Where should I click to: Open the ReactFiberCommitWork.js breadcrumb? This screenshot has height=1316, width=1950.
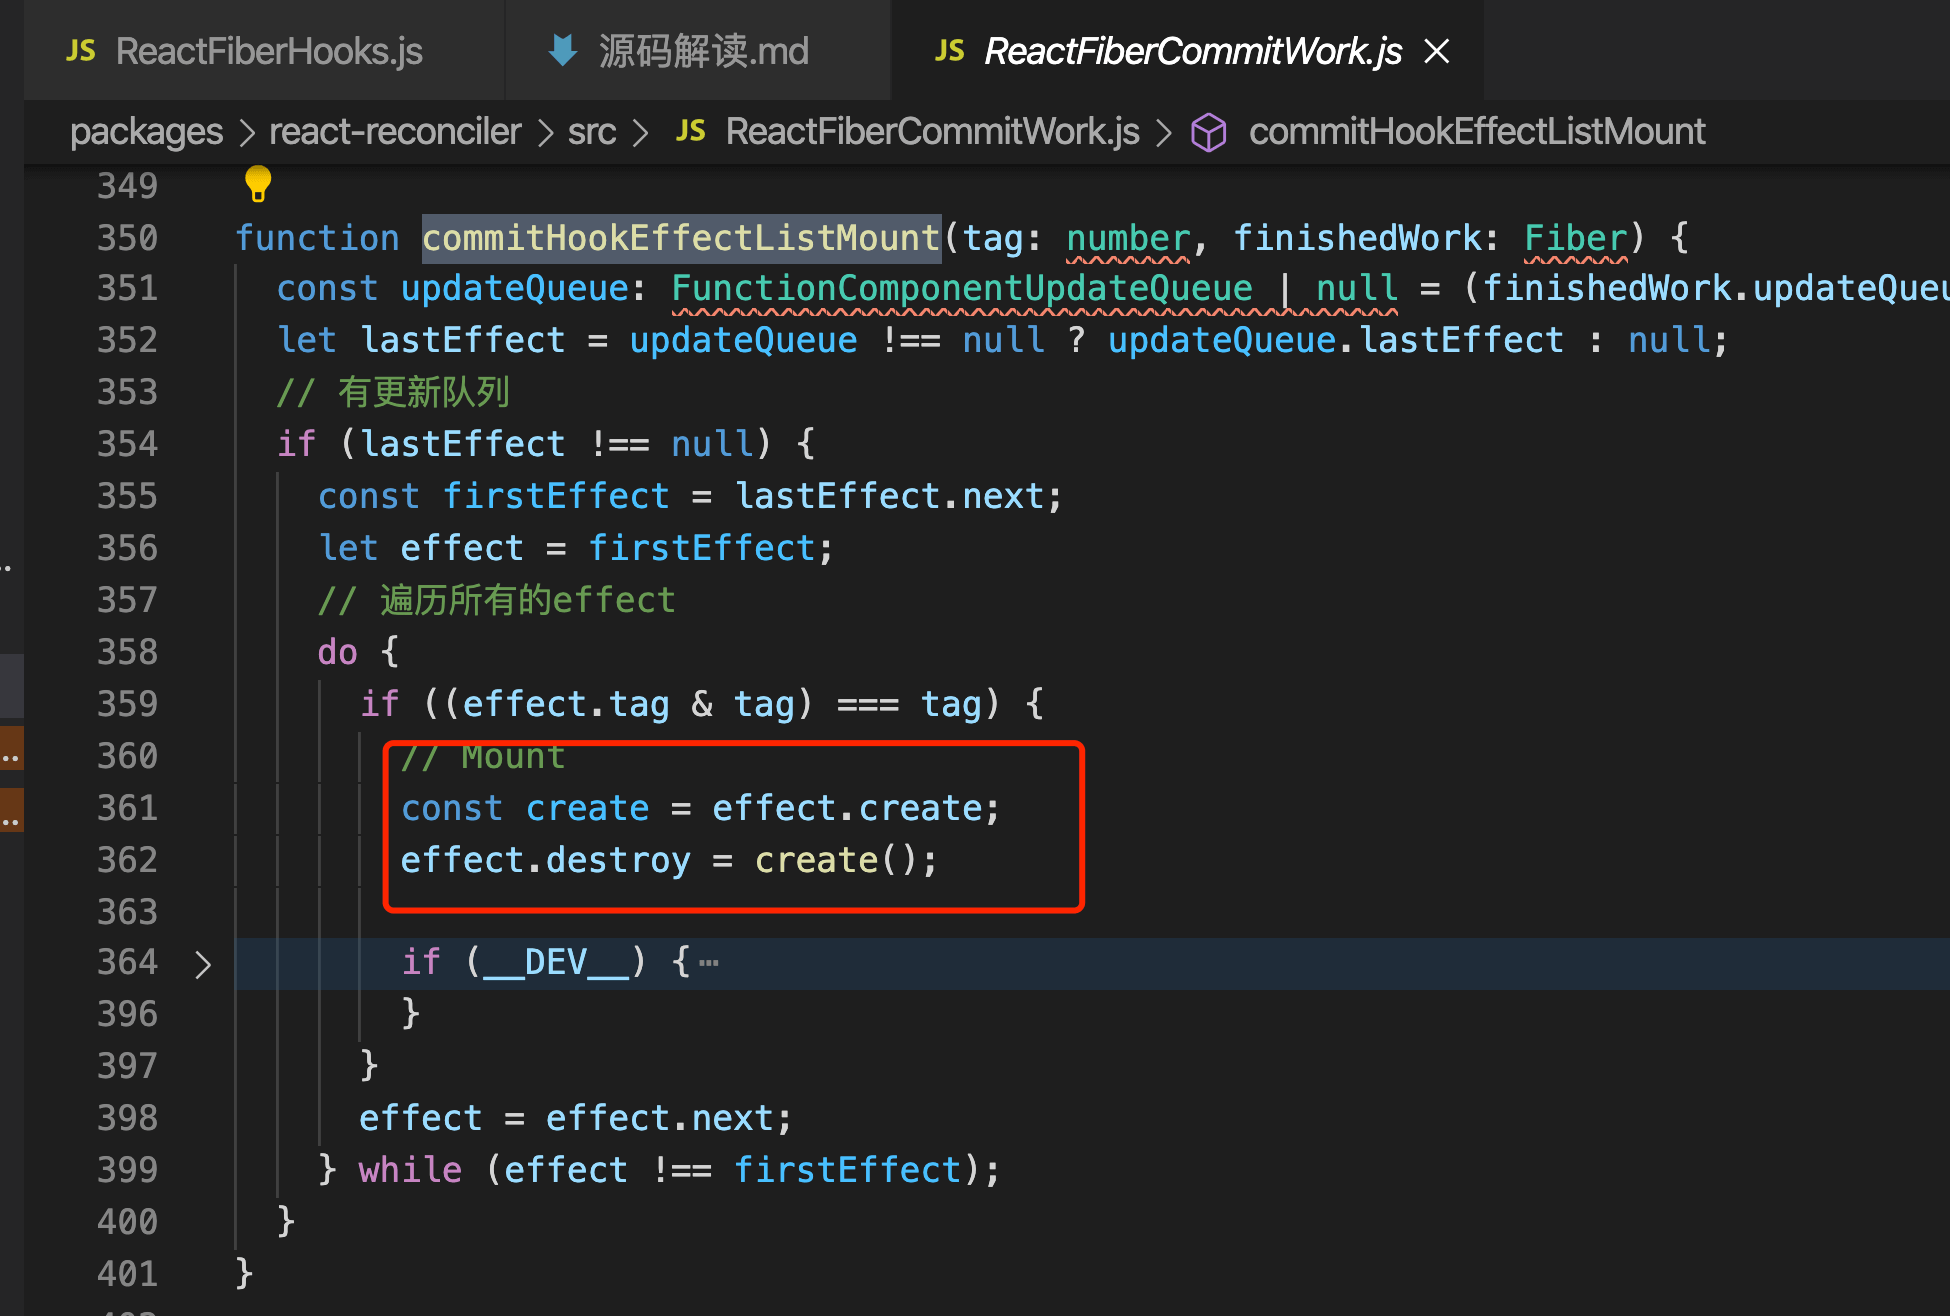932,131
